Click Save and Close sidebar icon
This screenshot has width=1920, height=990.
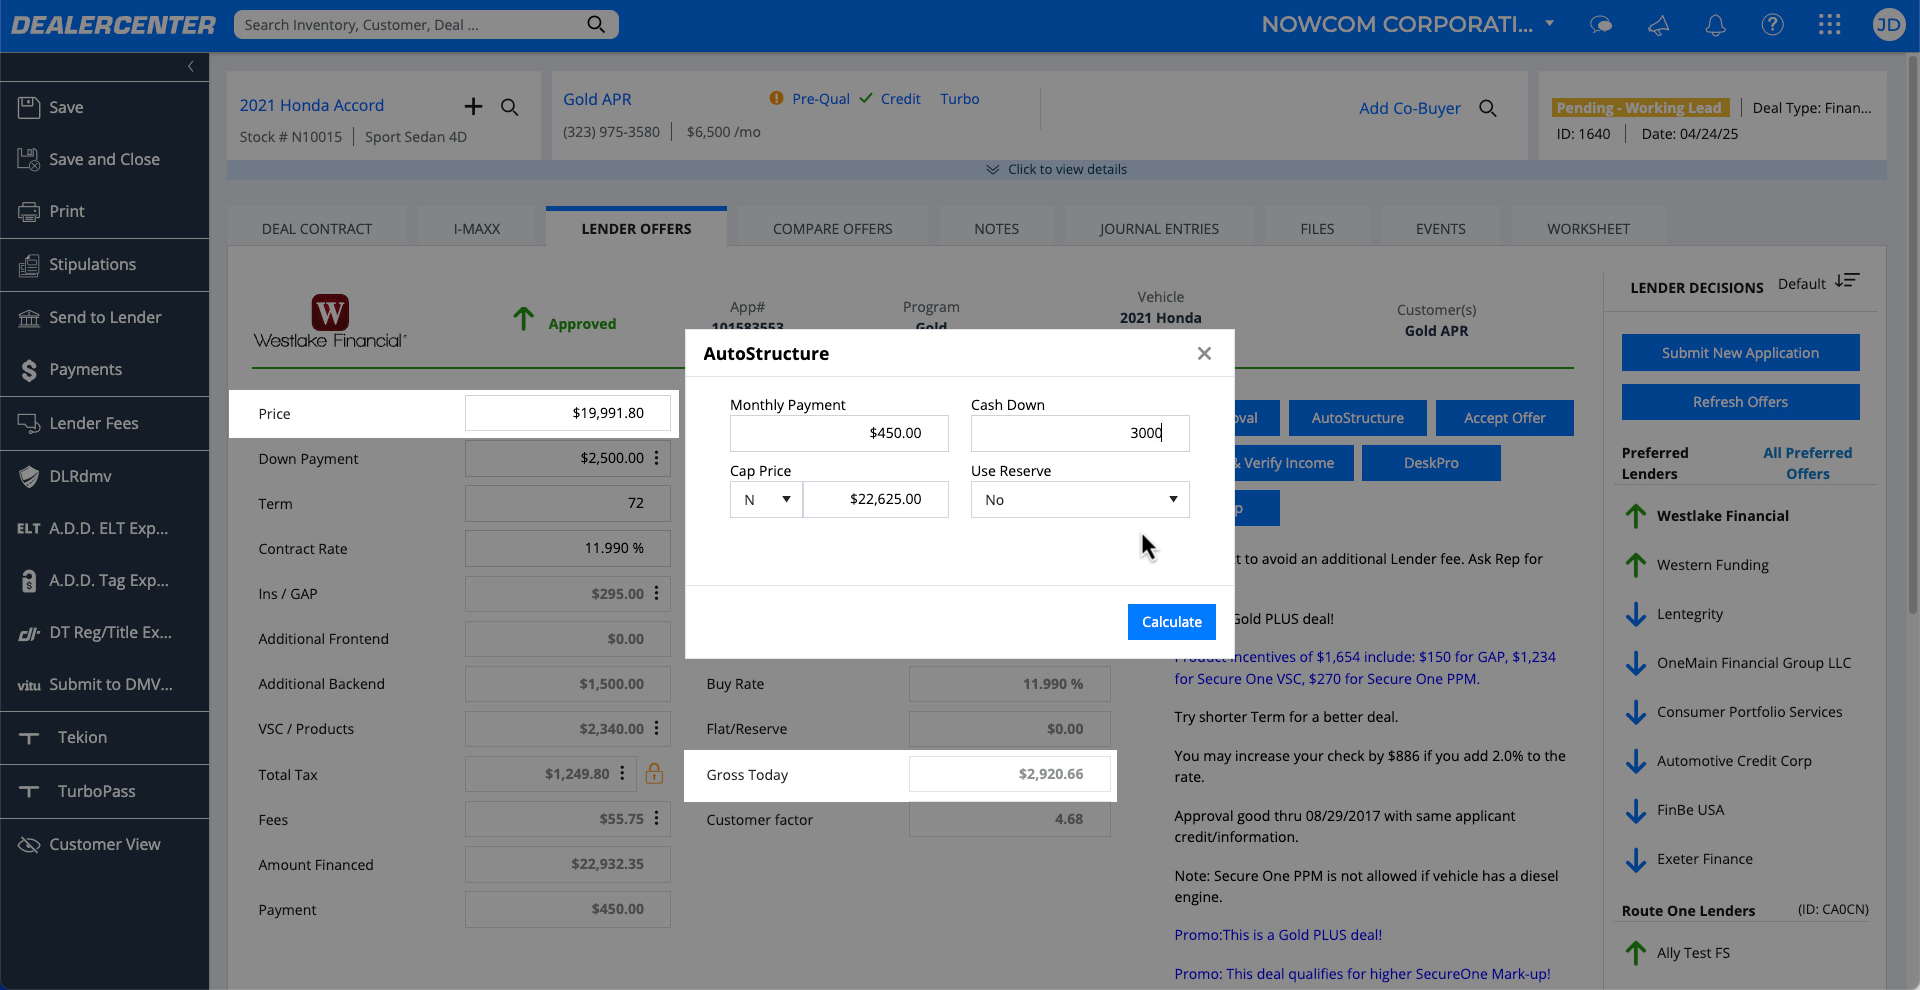[29, 159]
